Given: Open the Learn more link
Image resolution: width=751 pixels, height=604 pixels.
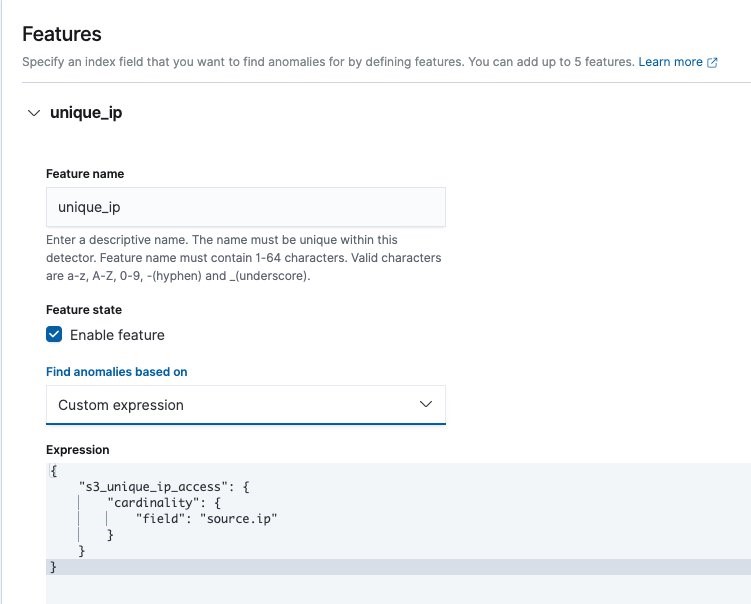Looking at the screenshot, I should 670,62.
